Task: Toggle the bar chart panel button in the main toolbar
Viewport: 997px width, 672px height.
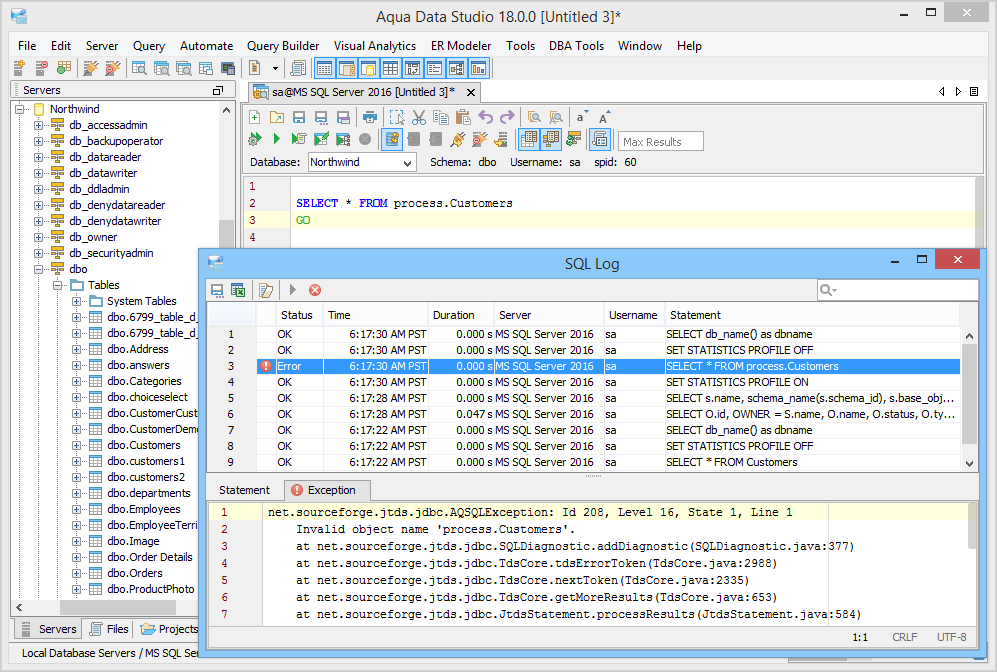Action: [x=478, y=68]
